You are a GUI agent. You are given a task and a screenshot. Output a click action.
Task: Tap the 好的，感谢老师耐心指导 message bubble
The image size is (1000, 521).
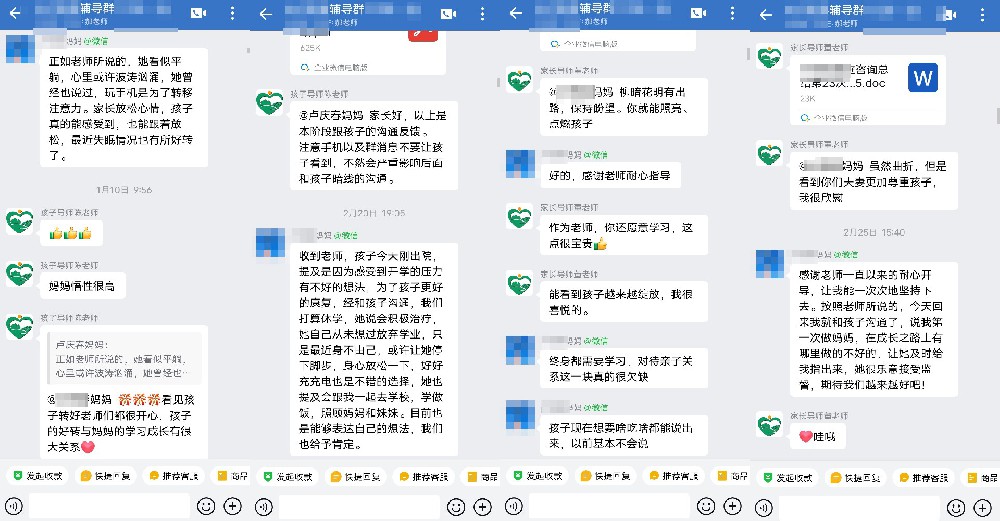click(610, 175)
